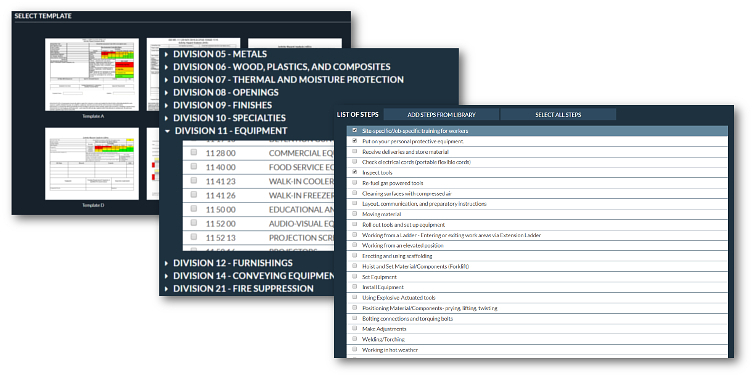This screenshot has width=753, height=377.
Task: Click 'Using Explosive Actuated tools' text
Action: pyautogui.click(x=399, y=298)
